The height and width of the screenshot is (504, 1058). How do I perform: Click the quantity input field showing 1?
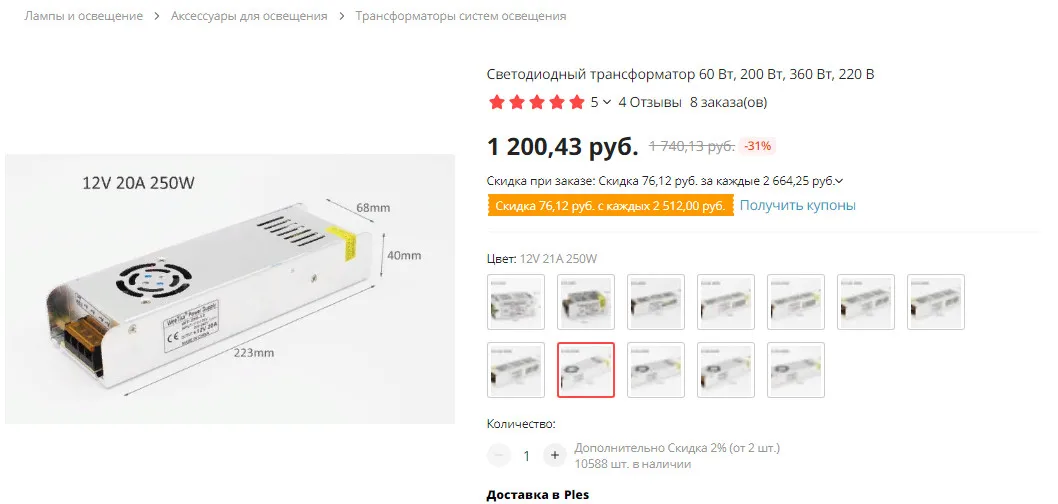(x=527, y=455)
